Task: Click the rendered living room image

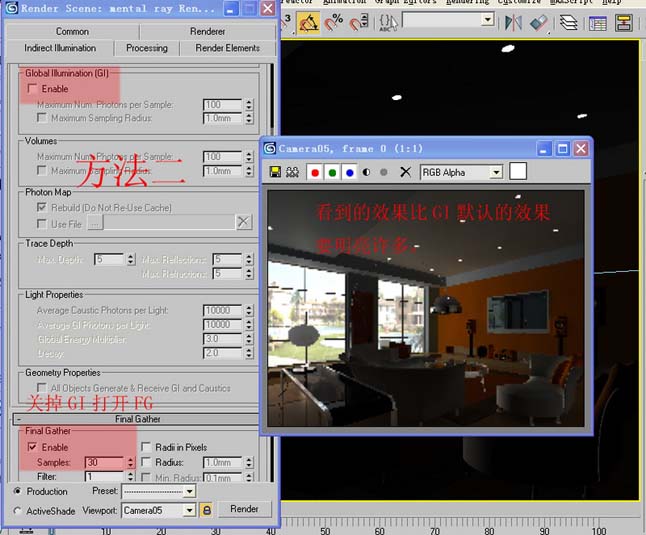Action: click(x=426, y=308)
